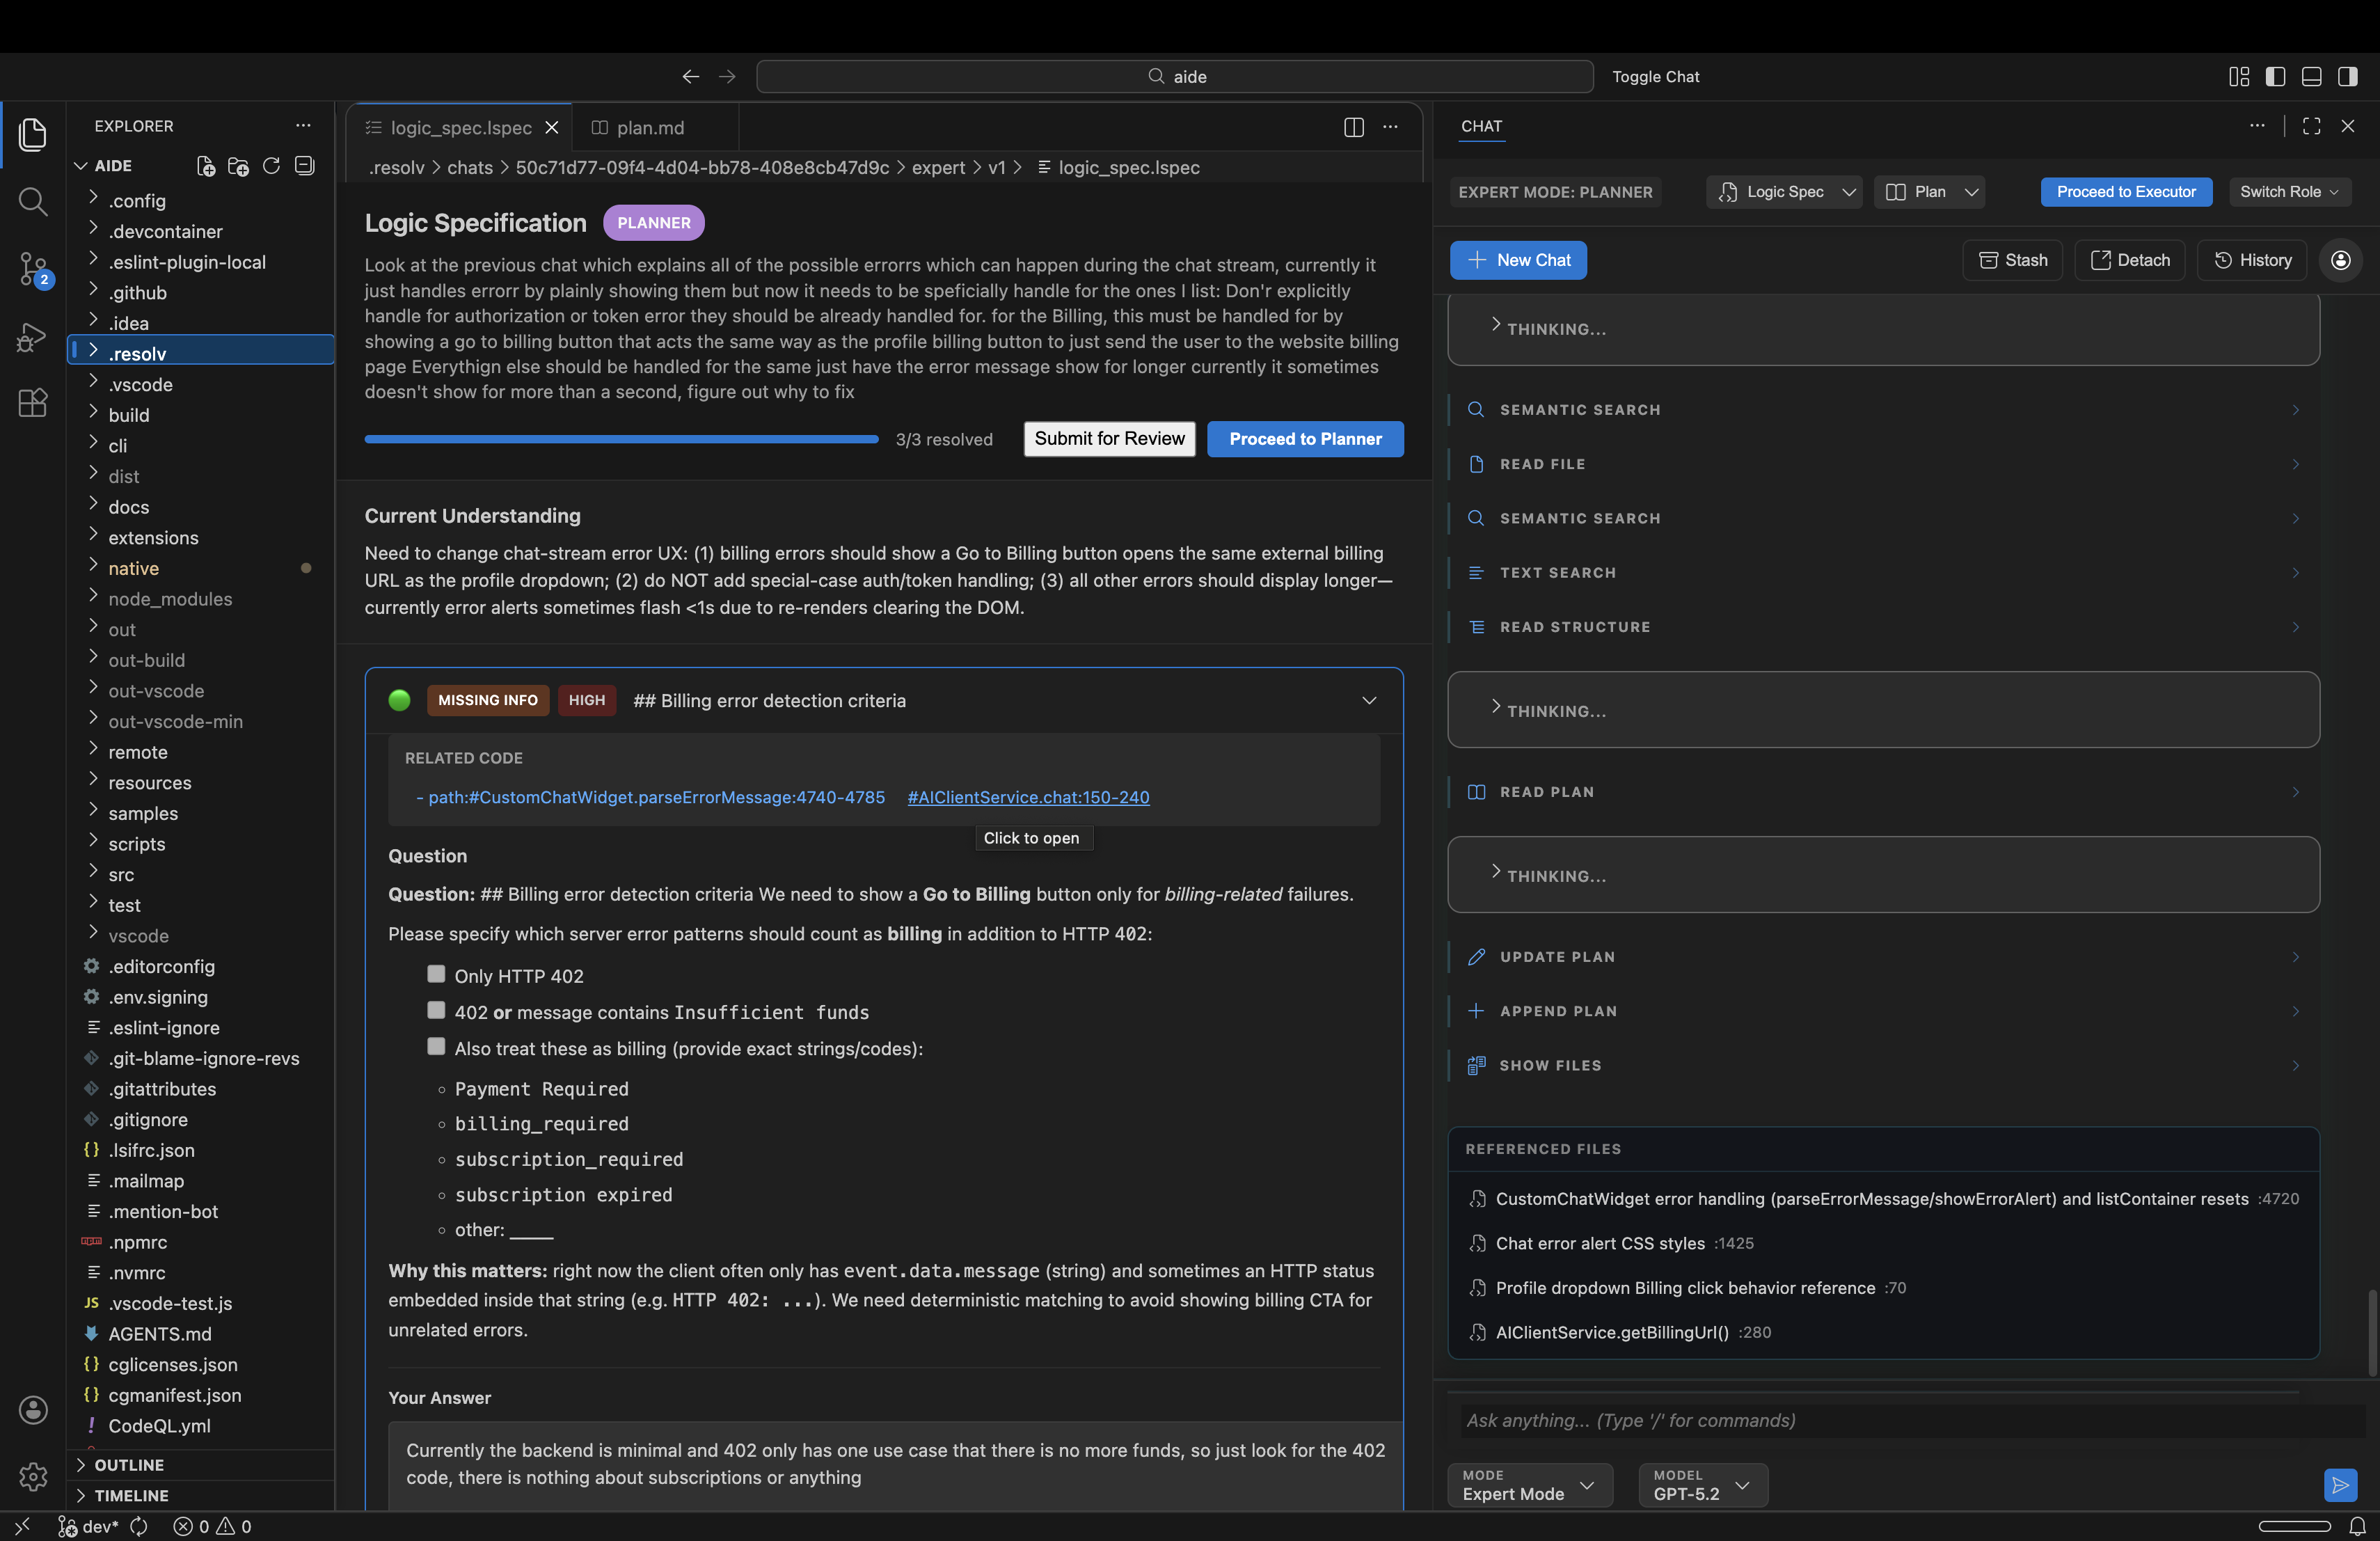
Task: Check the Only HTTP 402 checkbox
Action: point(435,974)
